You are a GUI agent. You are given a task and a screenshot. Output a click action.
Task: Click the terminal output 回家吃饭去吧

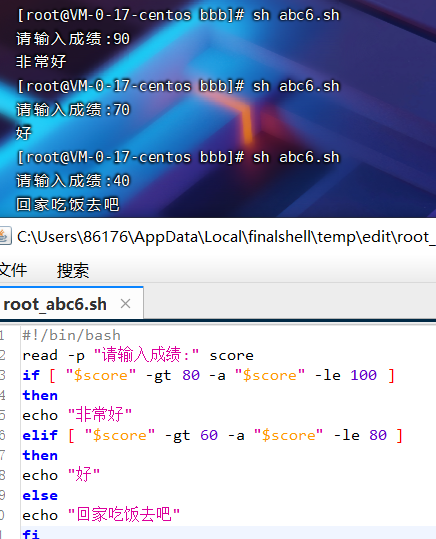68,204
